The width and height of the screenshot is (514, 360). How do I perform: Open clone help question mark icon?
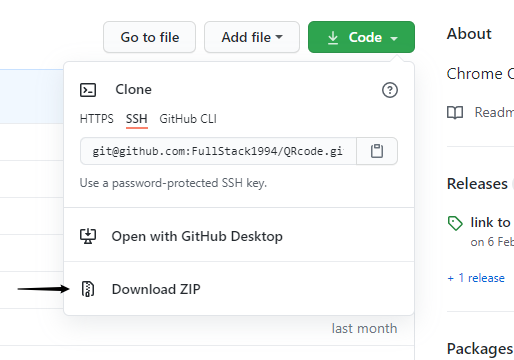[x=390, y=90]
